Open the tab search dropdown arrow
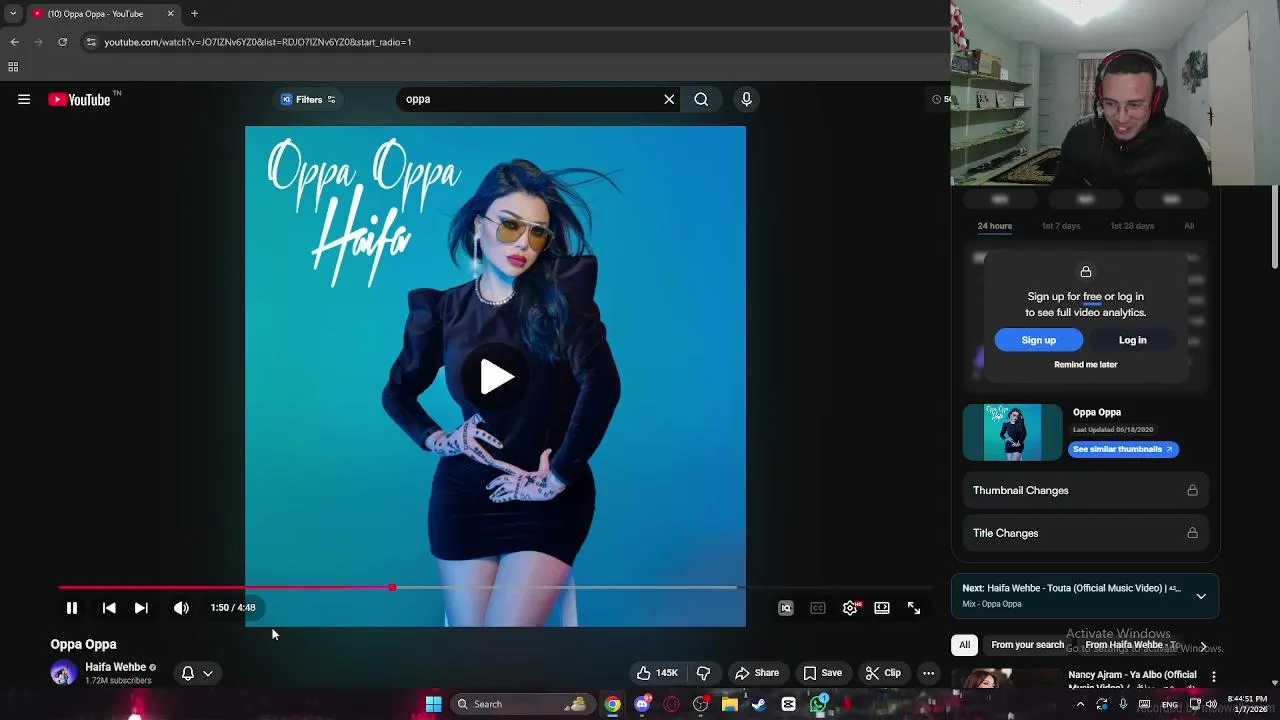Viewport: 1280px width, 720px height. pos(13,13)
